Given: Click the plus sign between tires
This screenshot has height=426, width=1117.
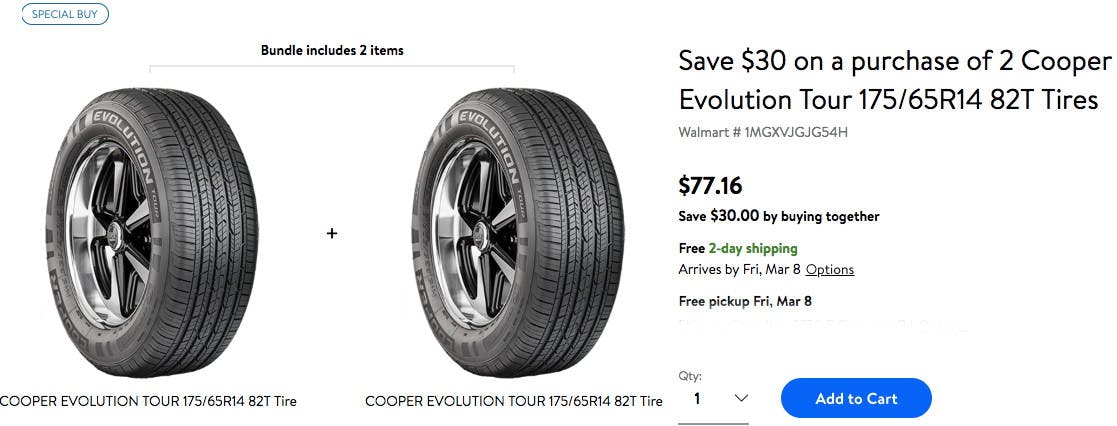Looking at the screenshot, I should 332,233.
